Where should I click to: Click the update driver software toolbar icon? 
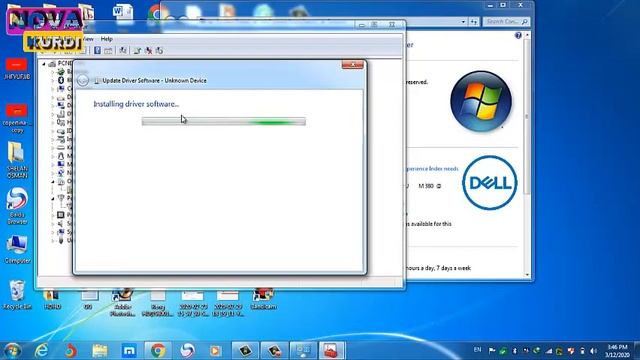(x=137, y=50)
